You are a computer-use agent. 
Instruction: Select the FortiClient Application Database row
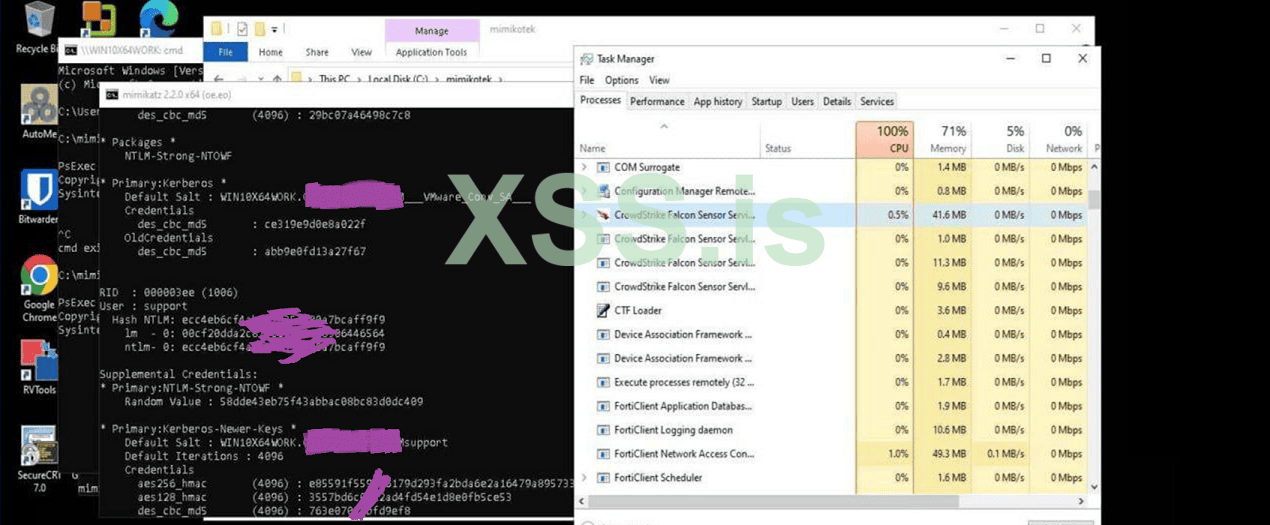click(832, 406)
